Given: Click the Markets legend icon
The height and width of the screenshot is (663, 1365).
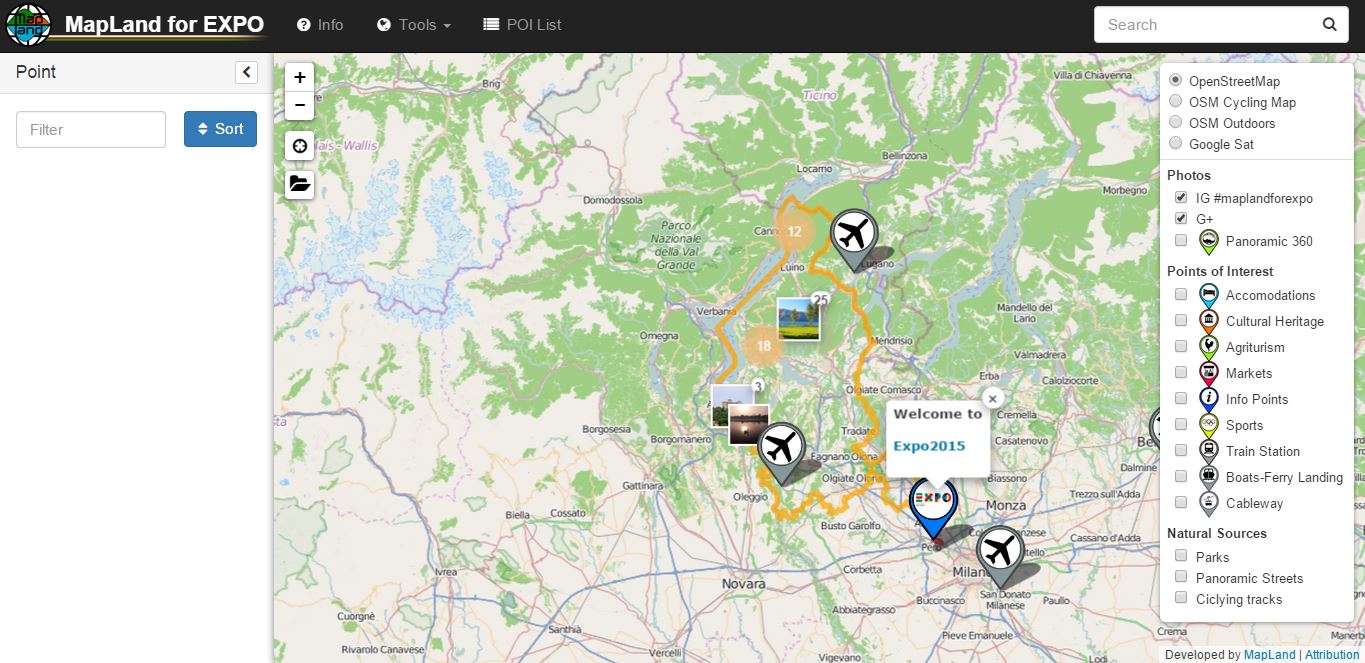Looking at the screenshot, I should (1208, 373).
